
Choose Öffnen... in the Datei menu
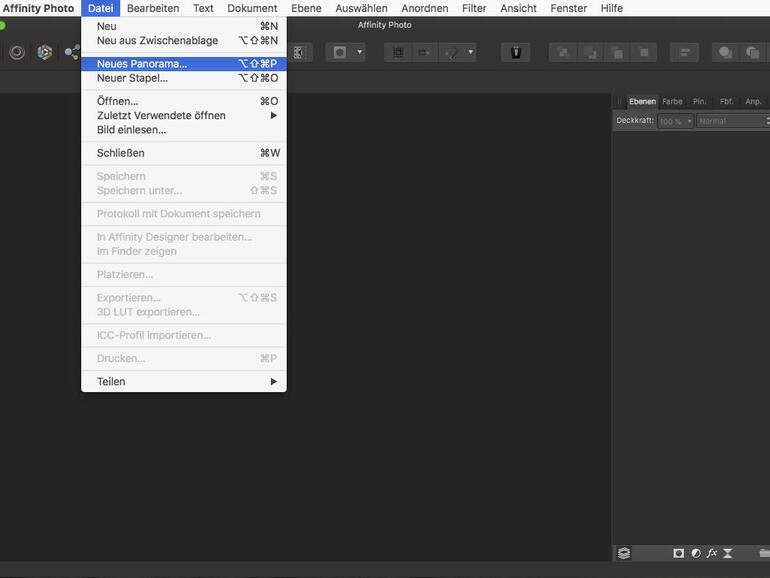pos(184,101)
